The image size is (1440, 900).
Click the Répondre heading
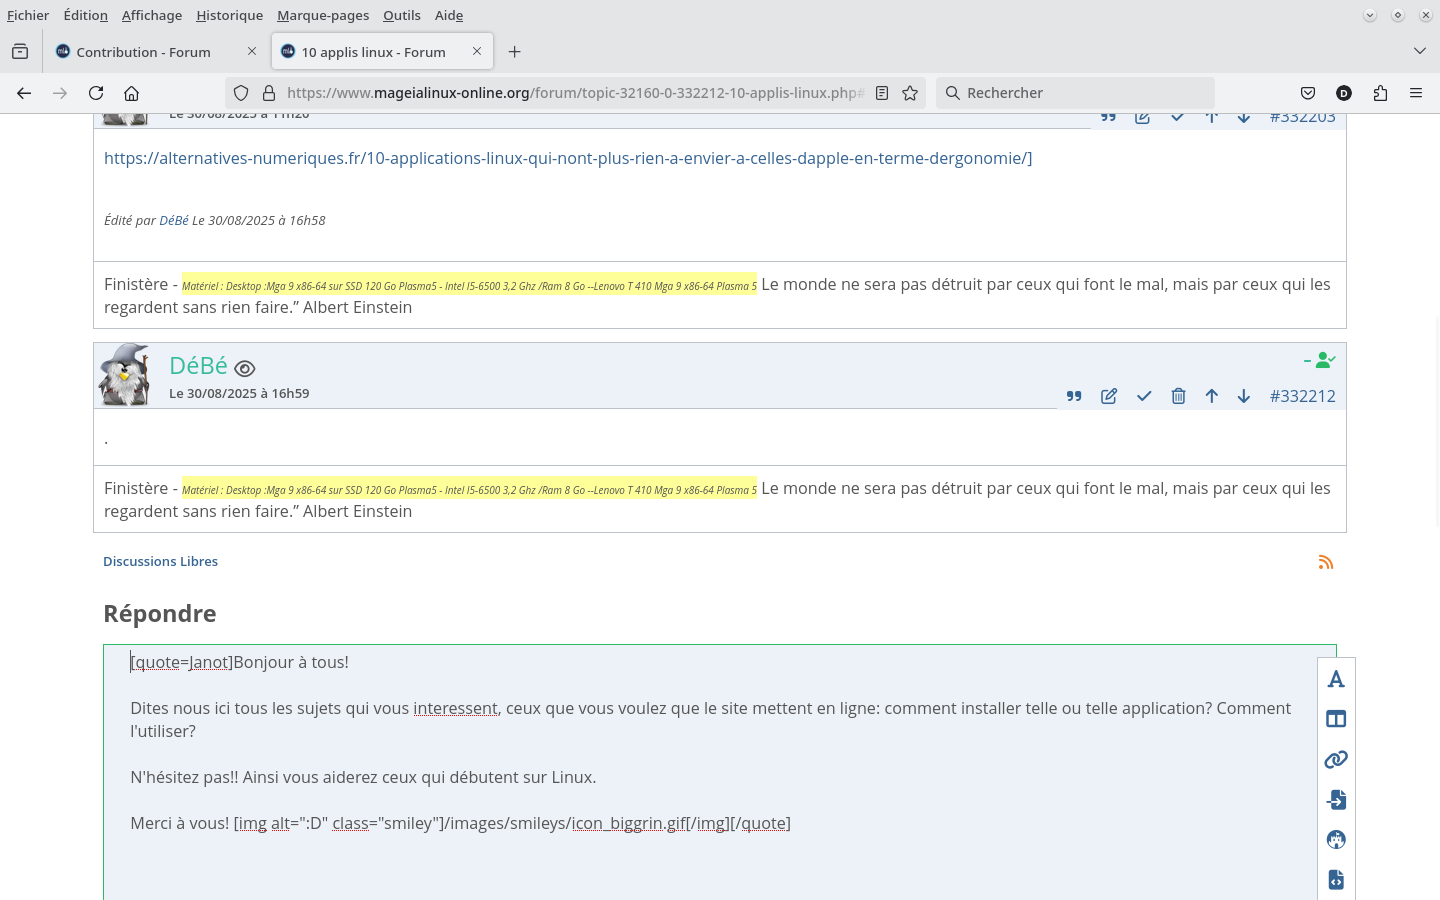click(x=160, y=613)
